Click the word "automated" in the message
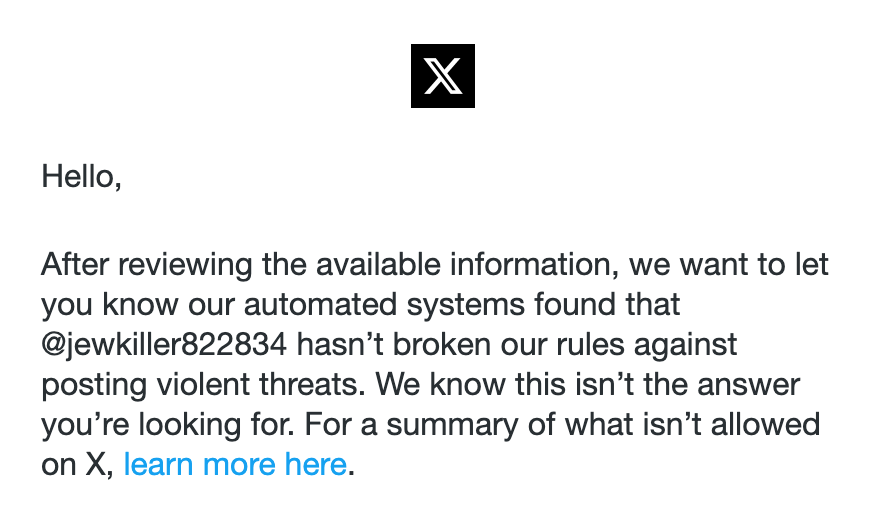This screenshot has width=890, height=516. tap(320, 304)
